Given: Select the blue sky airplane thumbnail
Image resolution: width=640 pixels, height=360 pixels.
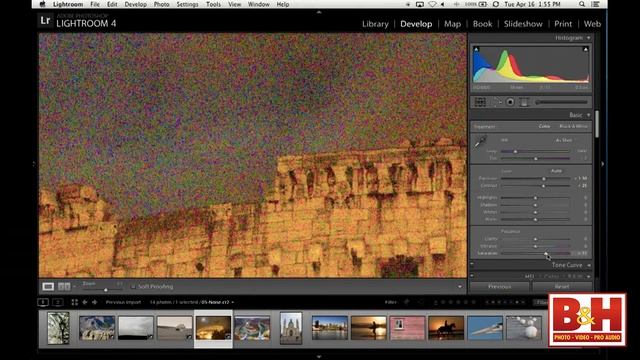Looking at the screenshot, I should [x=485, y=328].
